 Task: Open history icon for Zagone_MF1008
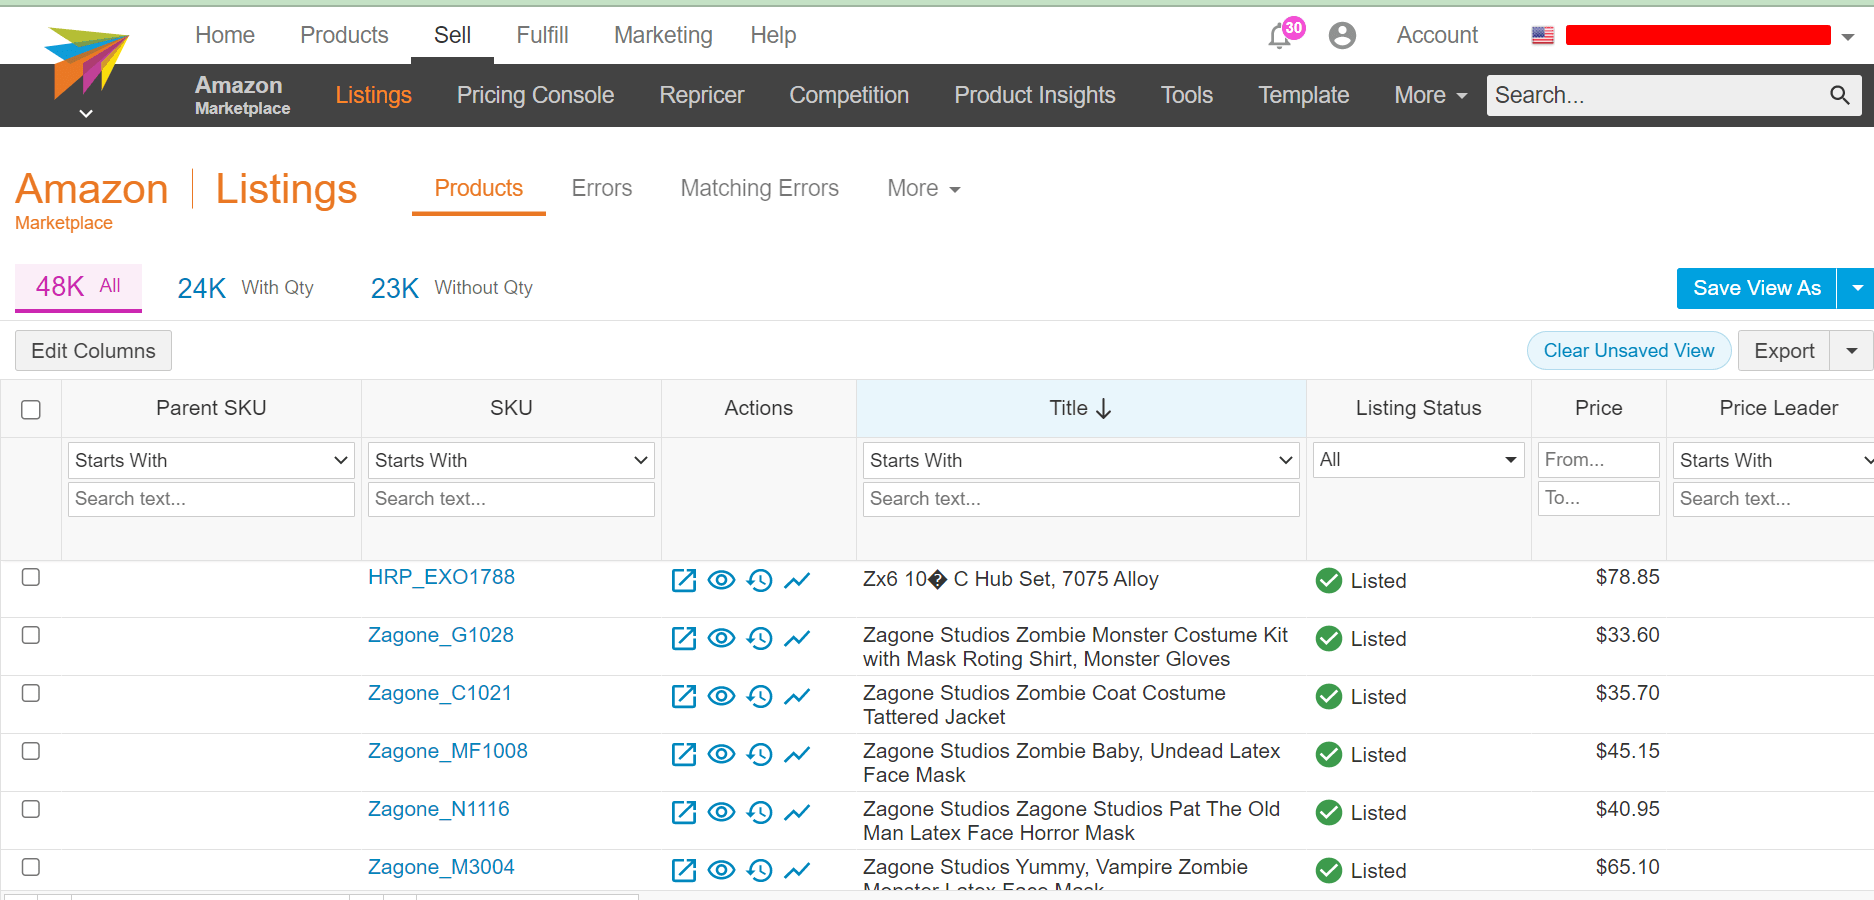(x=760, y=754)
